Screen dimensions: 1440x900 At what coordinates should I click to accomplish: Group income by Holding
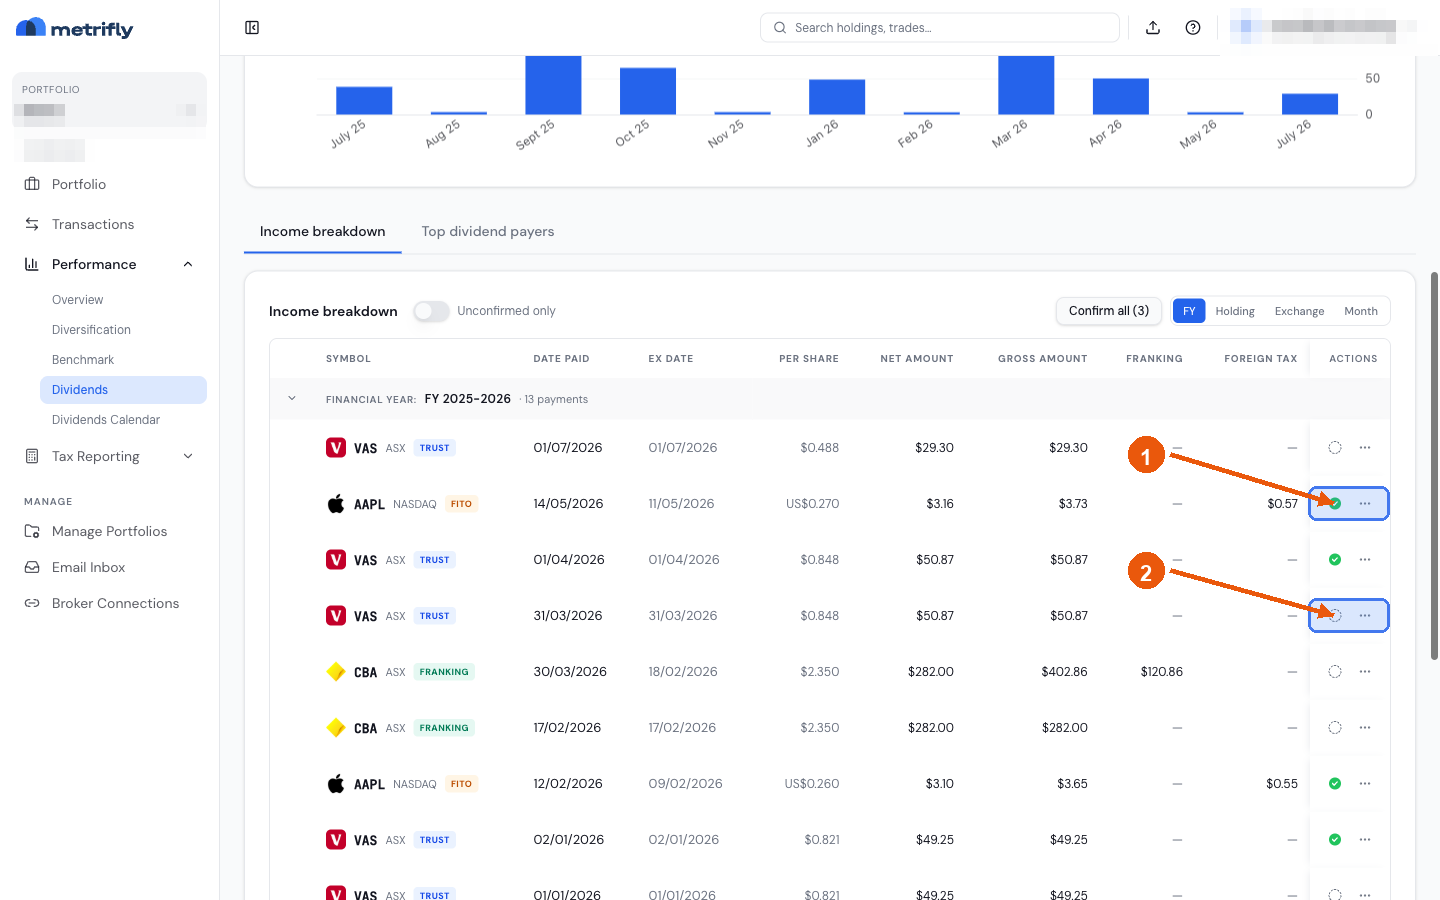coord(1235,311)
